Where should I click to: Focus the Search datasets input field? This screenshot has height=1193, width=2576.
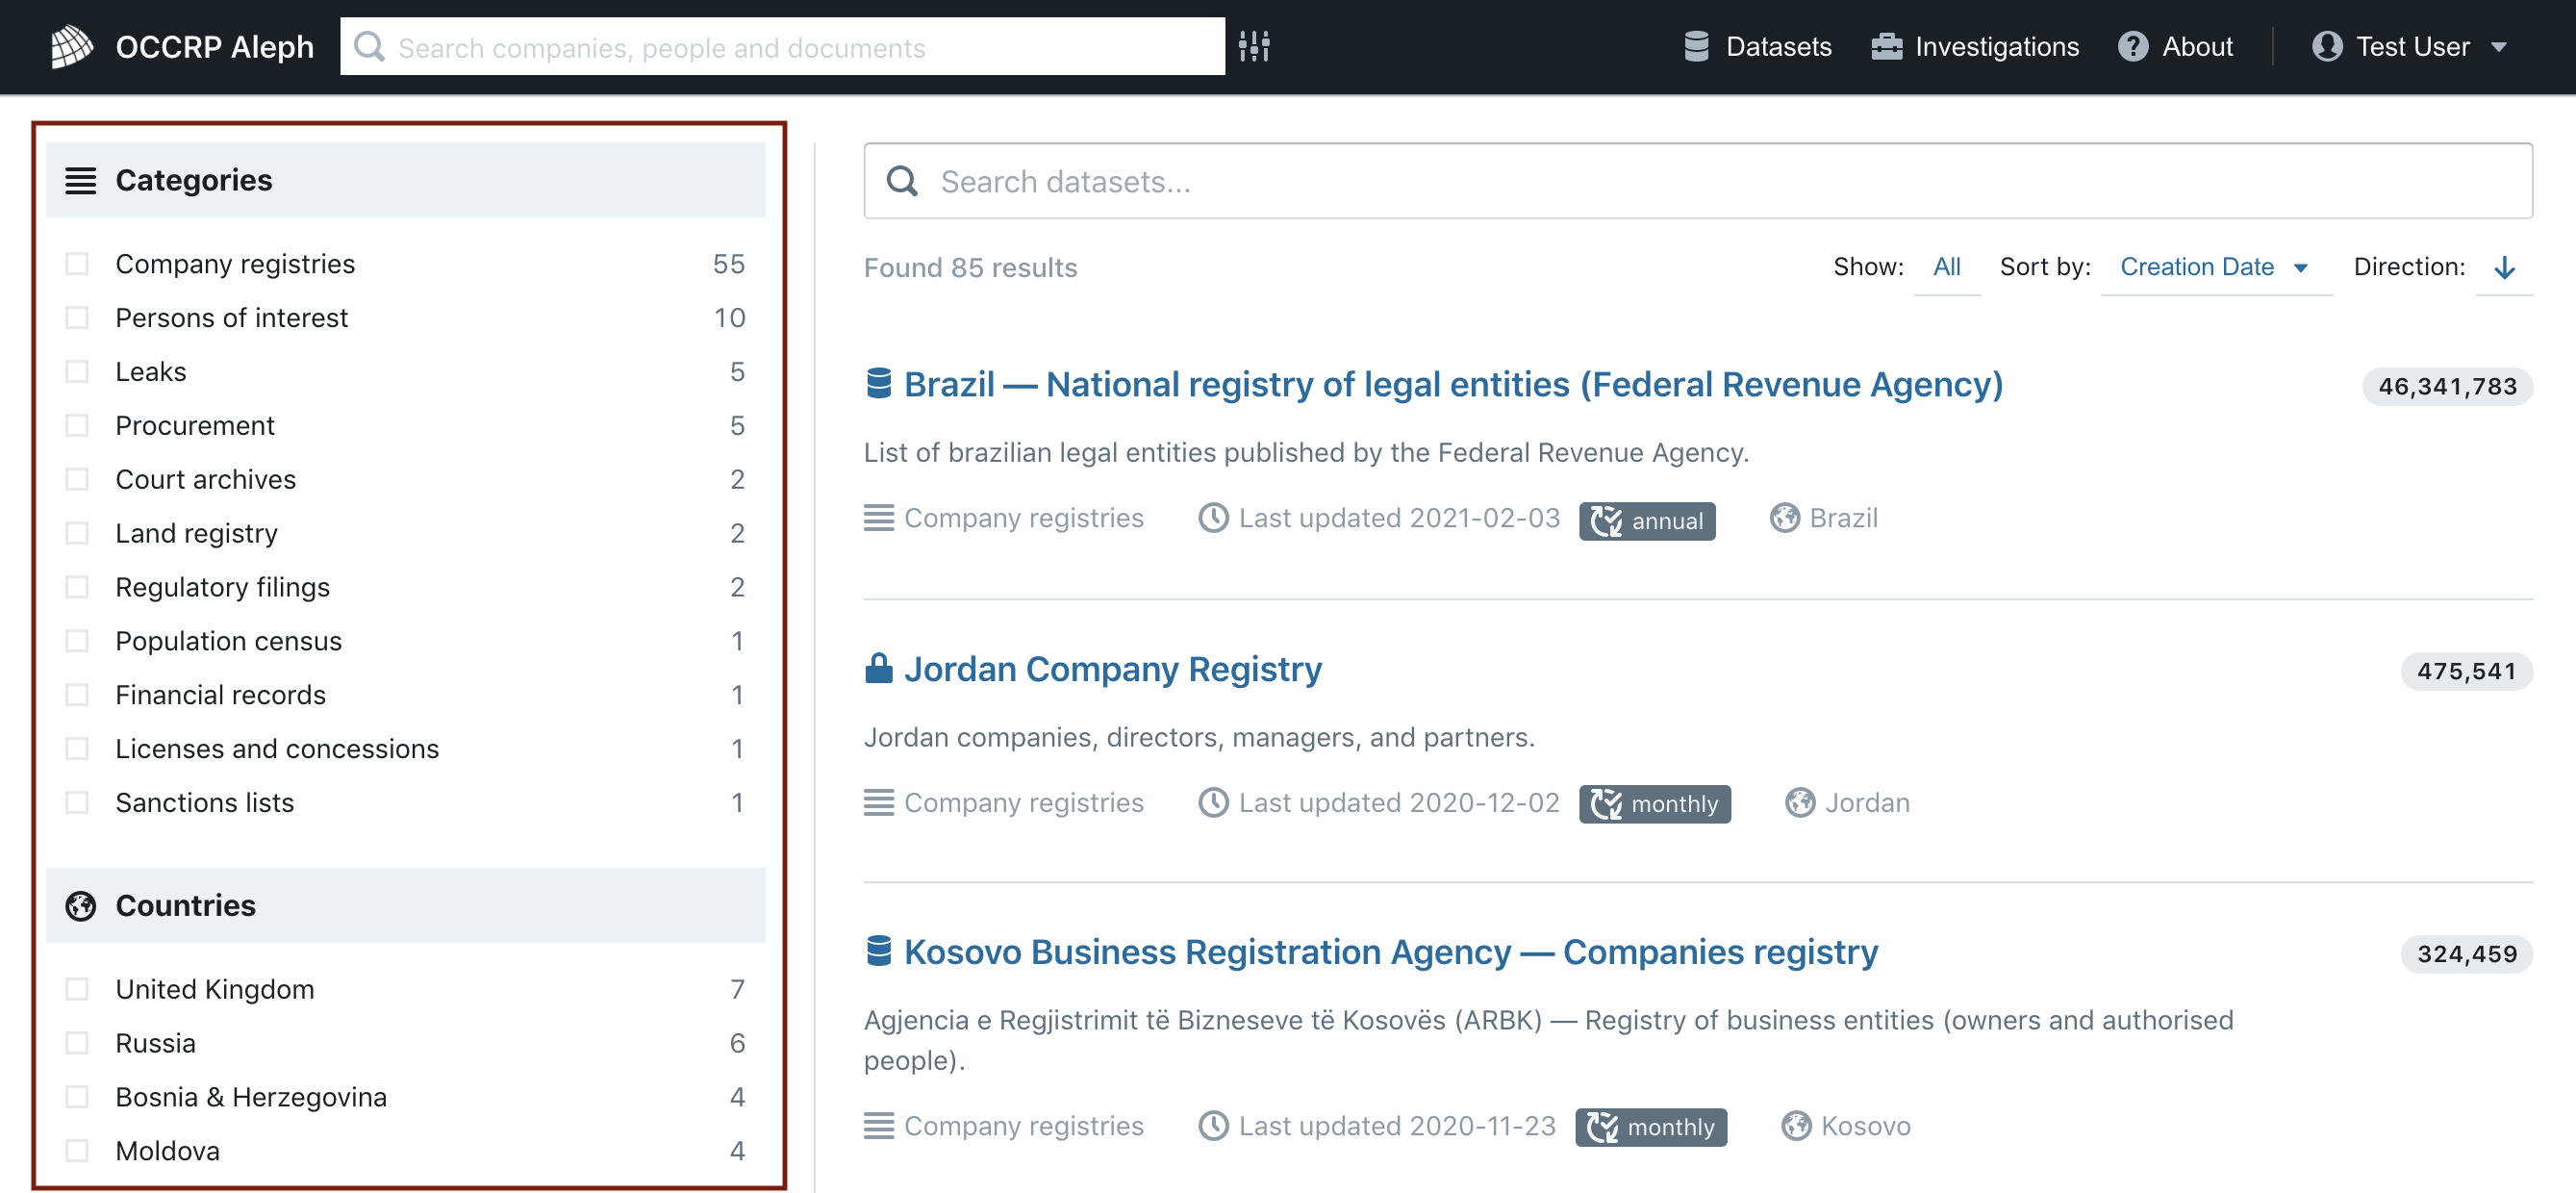(x=1698, y=181)
